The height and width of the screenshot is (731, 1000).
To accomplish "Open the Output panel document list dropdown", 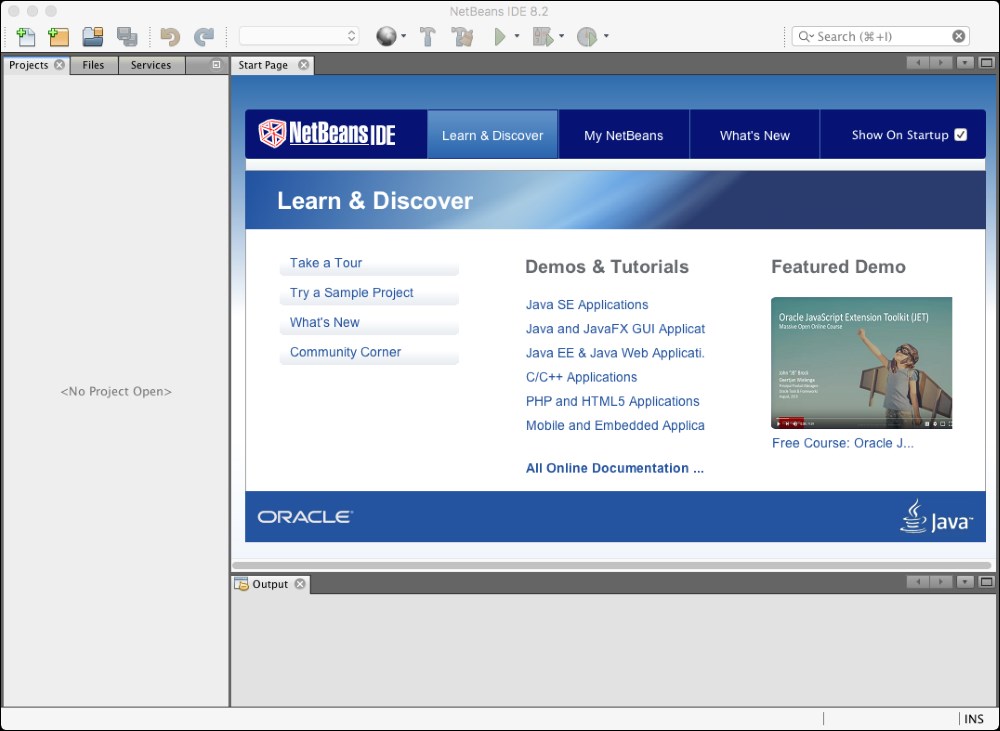I will point(964,582).
